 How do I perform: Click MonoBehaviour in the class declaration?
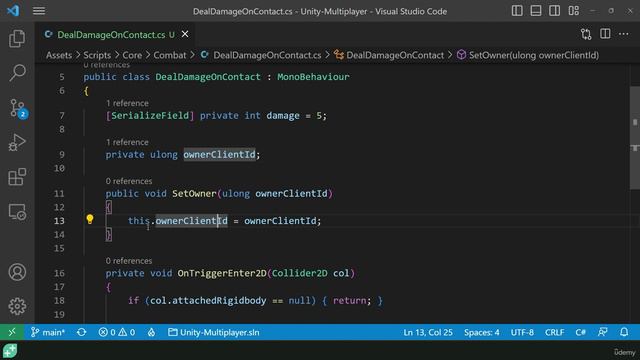coord(313,77)
